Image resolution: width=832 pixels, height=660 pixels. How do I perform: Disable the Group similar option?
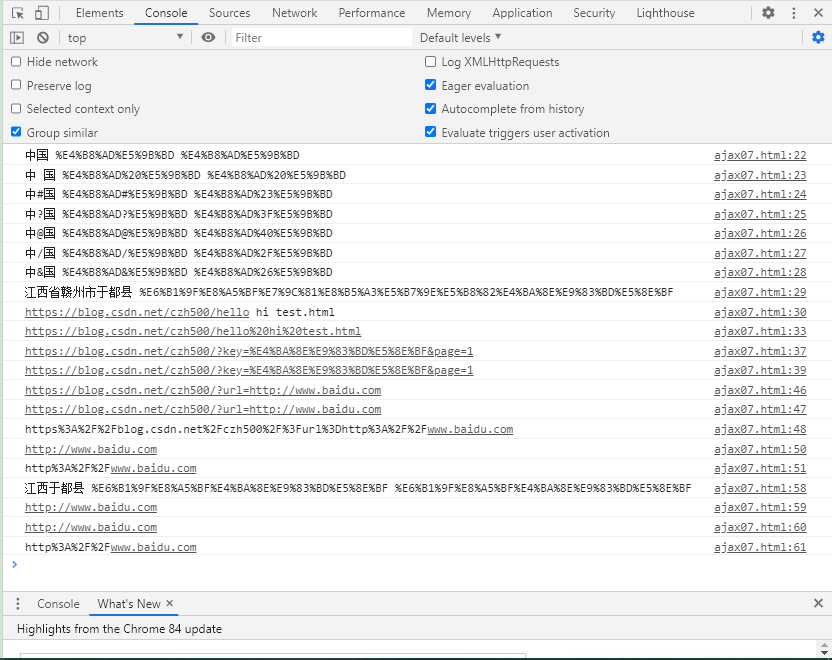pos(15,131)
